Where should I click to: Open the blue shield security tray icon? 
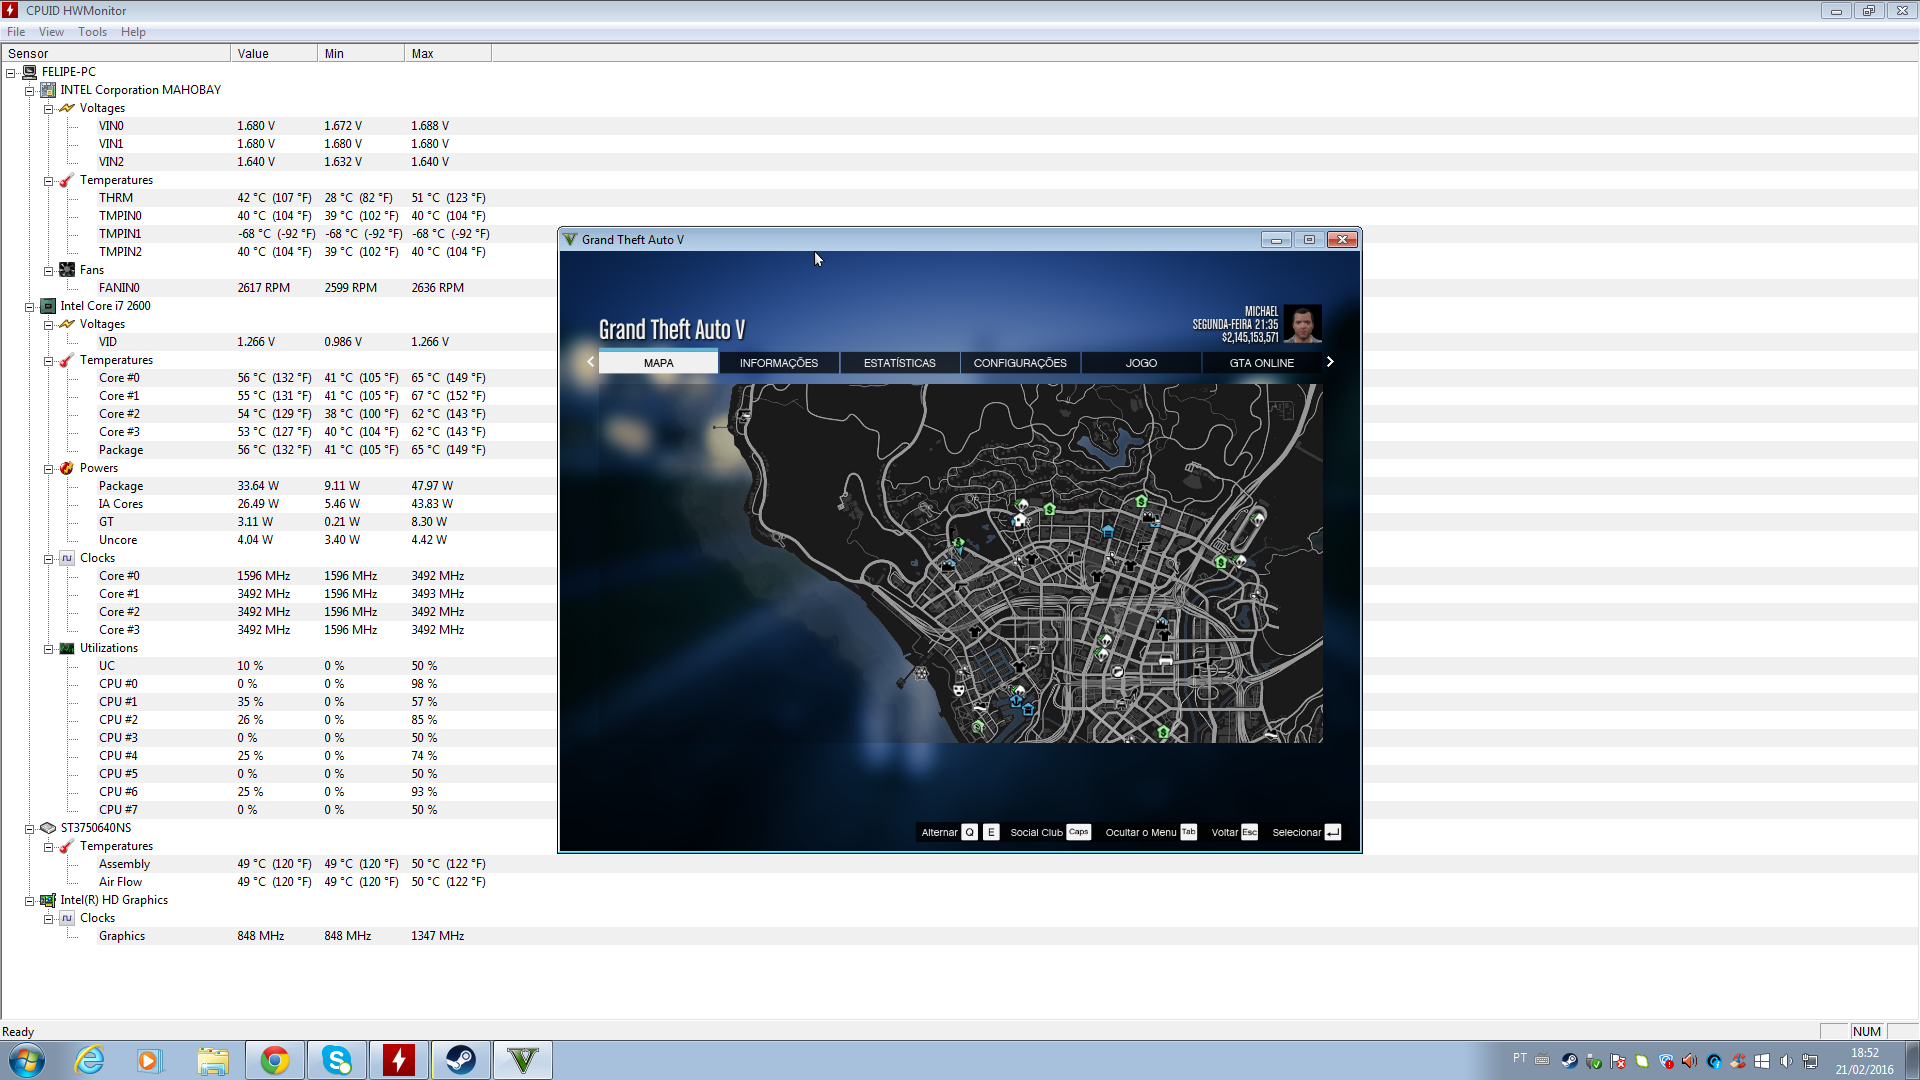coord(1666,1061)
